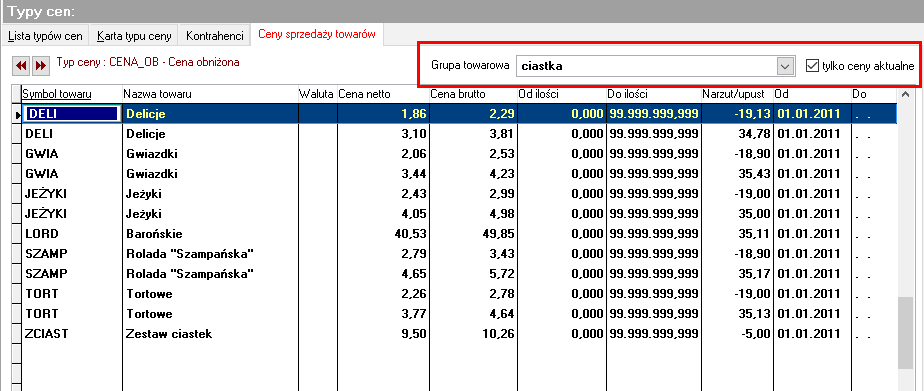924x391 pixels.
Task: Select the Gwiazdki row priced 3,44 netto
Action: 454,174
